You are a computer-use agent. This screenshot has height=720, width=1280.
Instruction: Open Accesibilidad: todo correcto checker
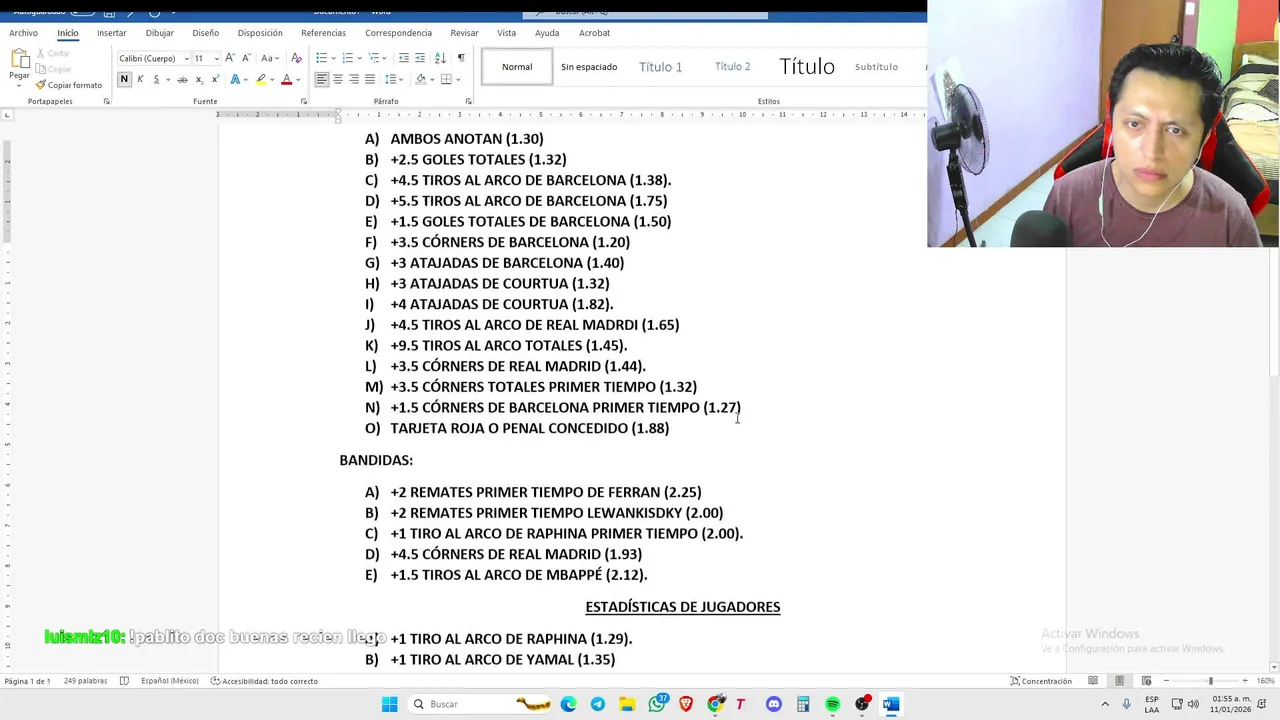(x=264, y=681)
